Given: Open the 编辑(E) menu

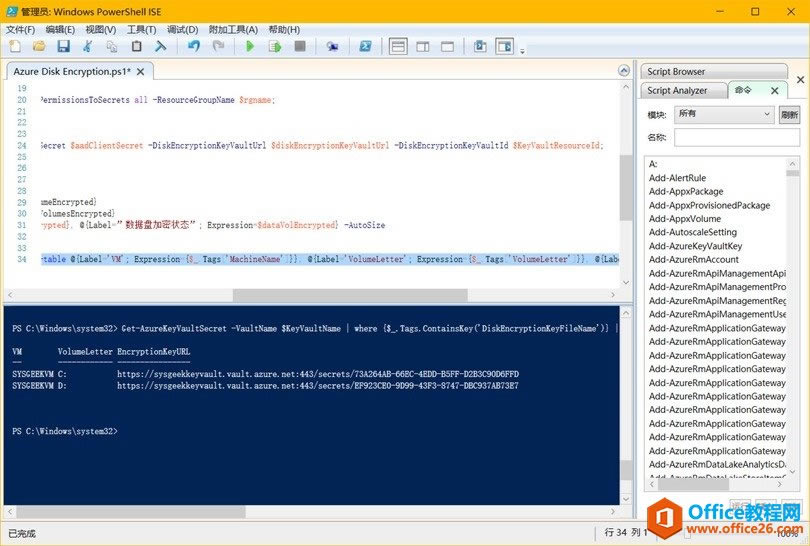Looking at the screenshot, I should (60, 29).
